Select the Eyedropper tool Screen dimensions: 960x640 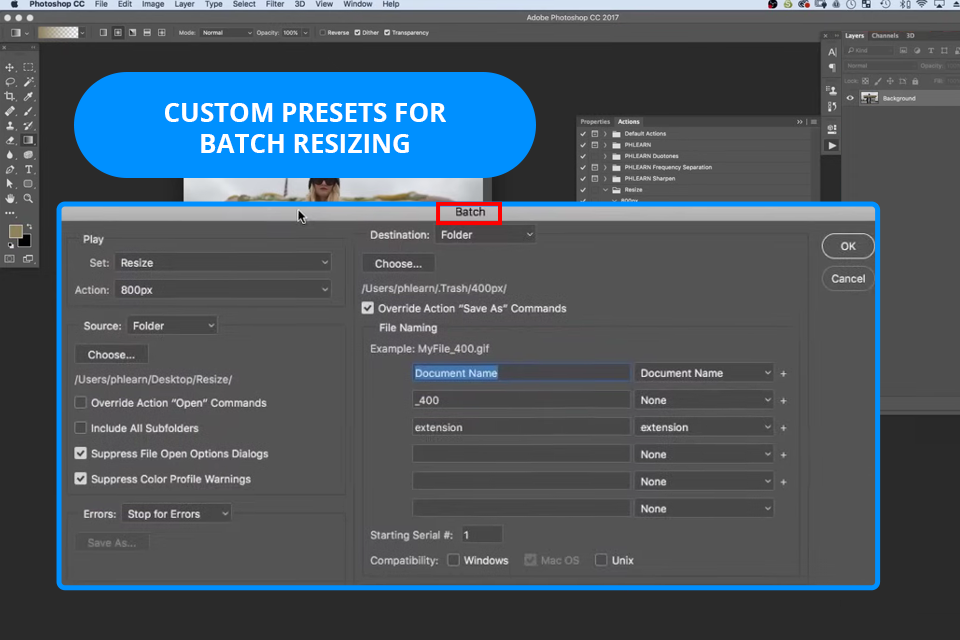[x=28, y=96]
